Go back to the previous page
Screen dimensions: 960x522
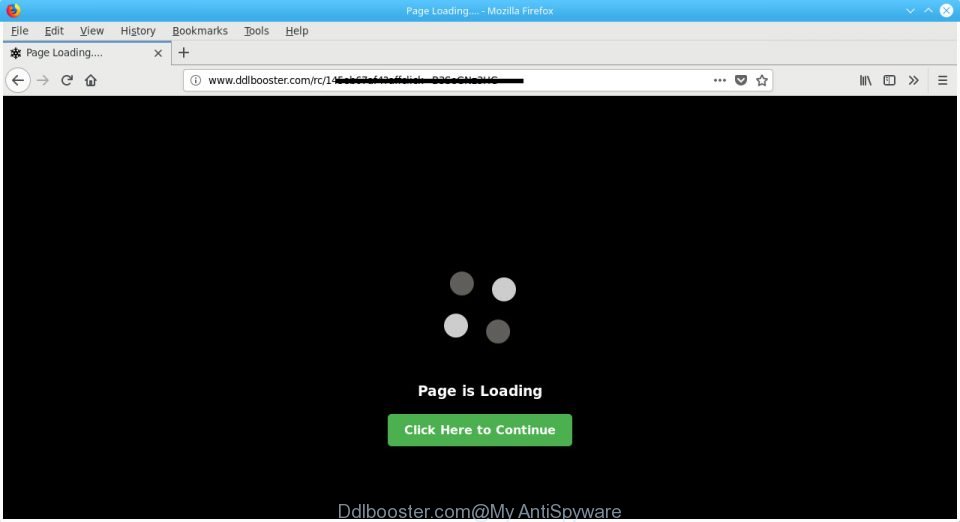tap(18, 80)
